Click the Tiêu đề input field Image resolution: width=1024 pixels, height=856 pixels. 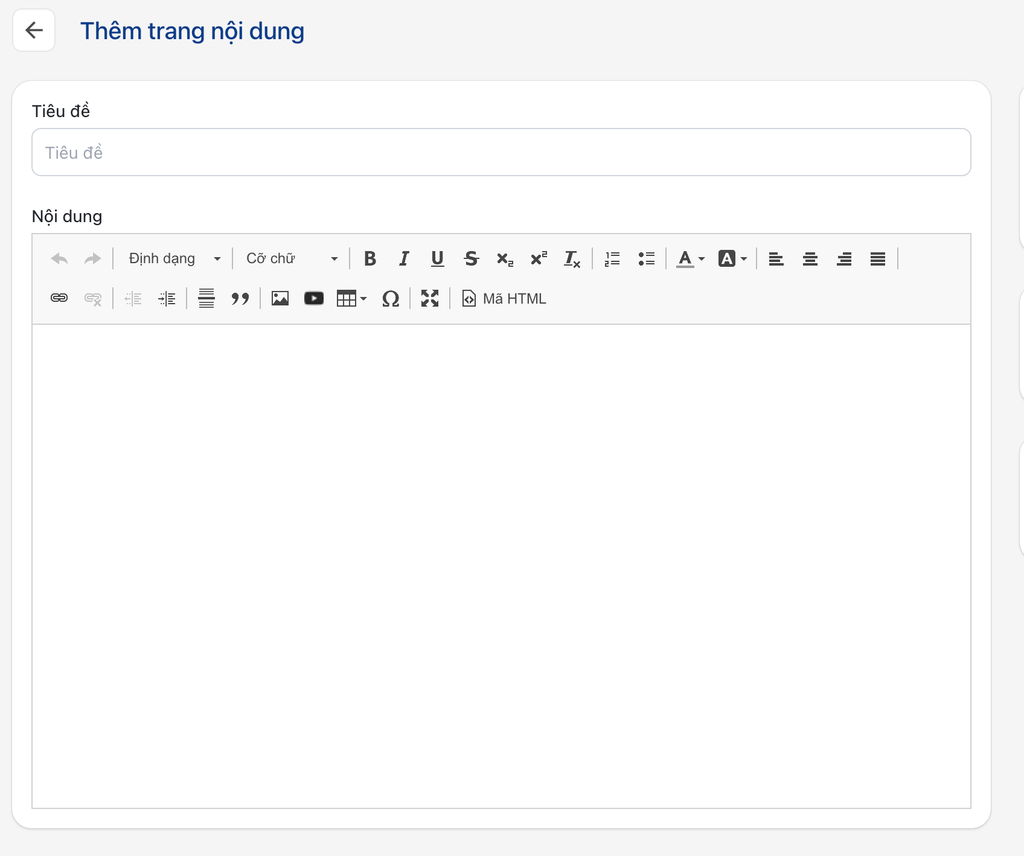(501, 152)
